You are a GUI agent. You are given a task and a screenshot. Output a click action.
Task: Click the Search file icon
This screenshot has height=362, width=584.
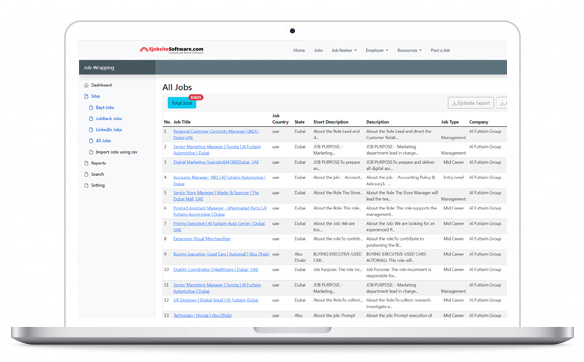86,175
